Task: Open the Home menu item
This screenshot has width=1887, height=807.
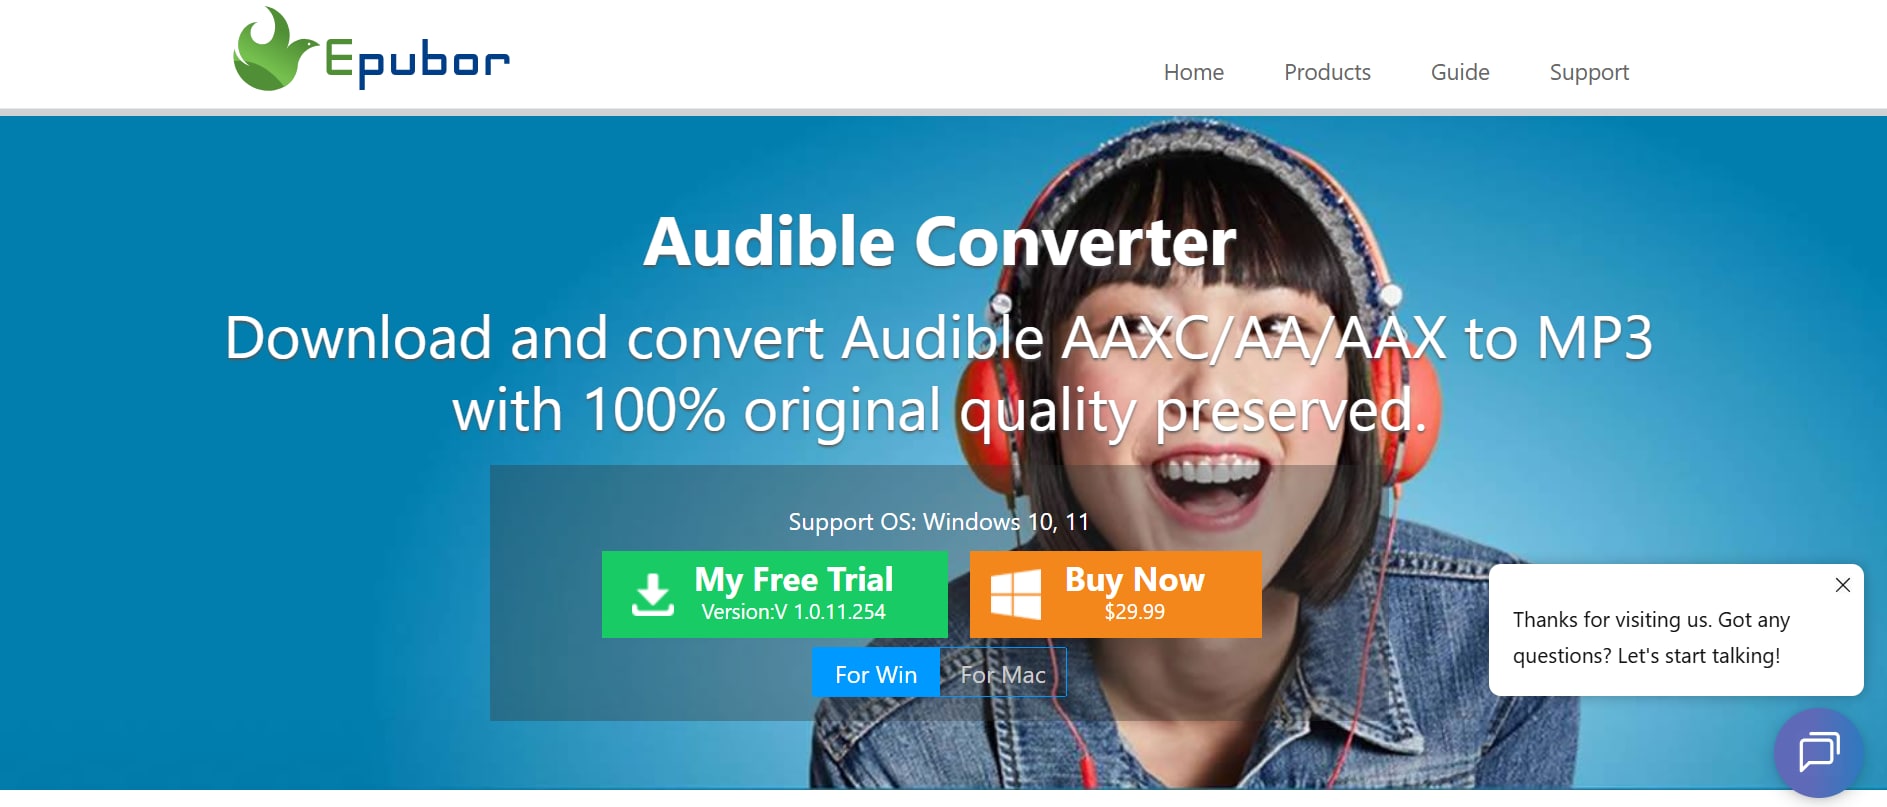Action: coord(1193,72)
